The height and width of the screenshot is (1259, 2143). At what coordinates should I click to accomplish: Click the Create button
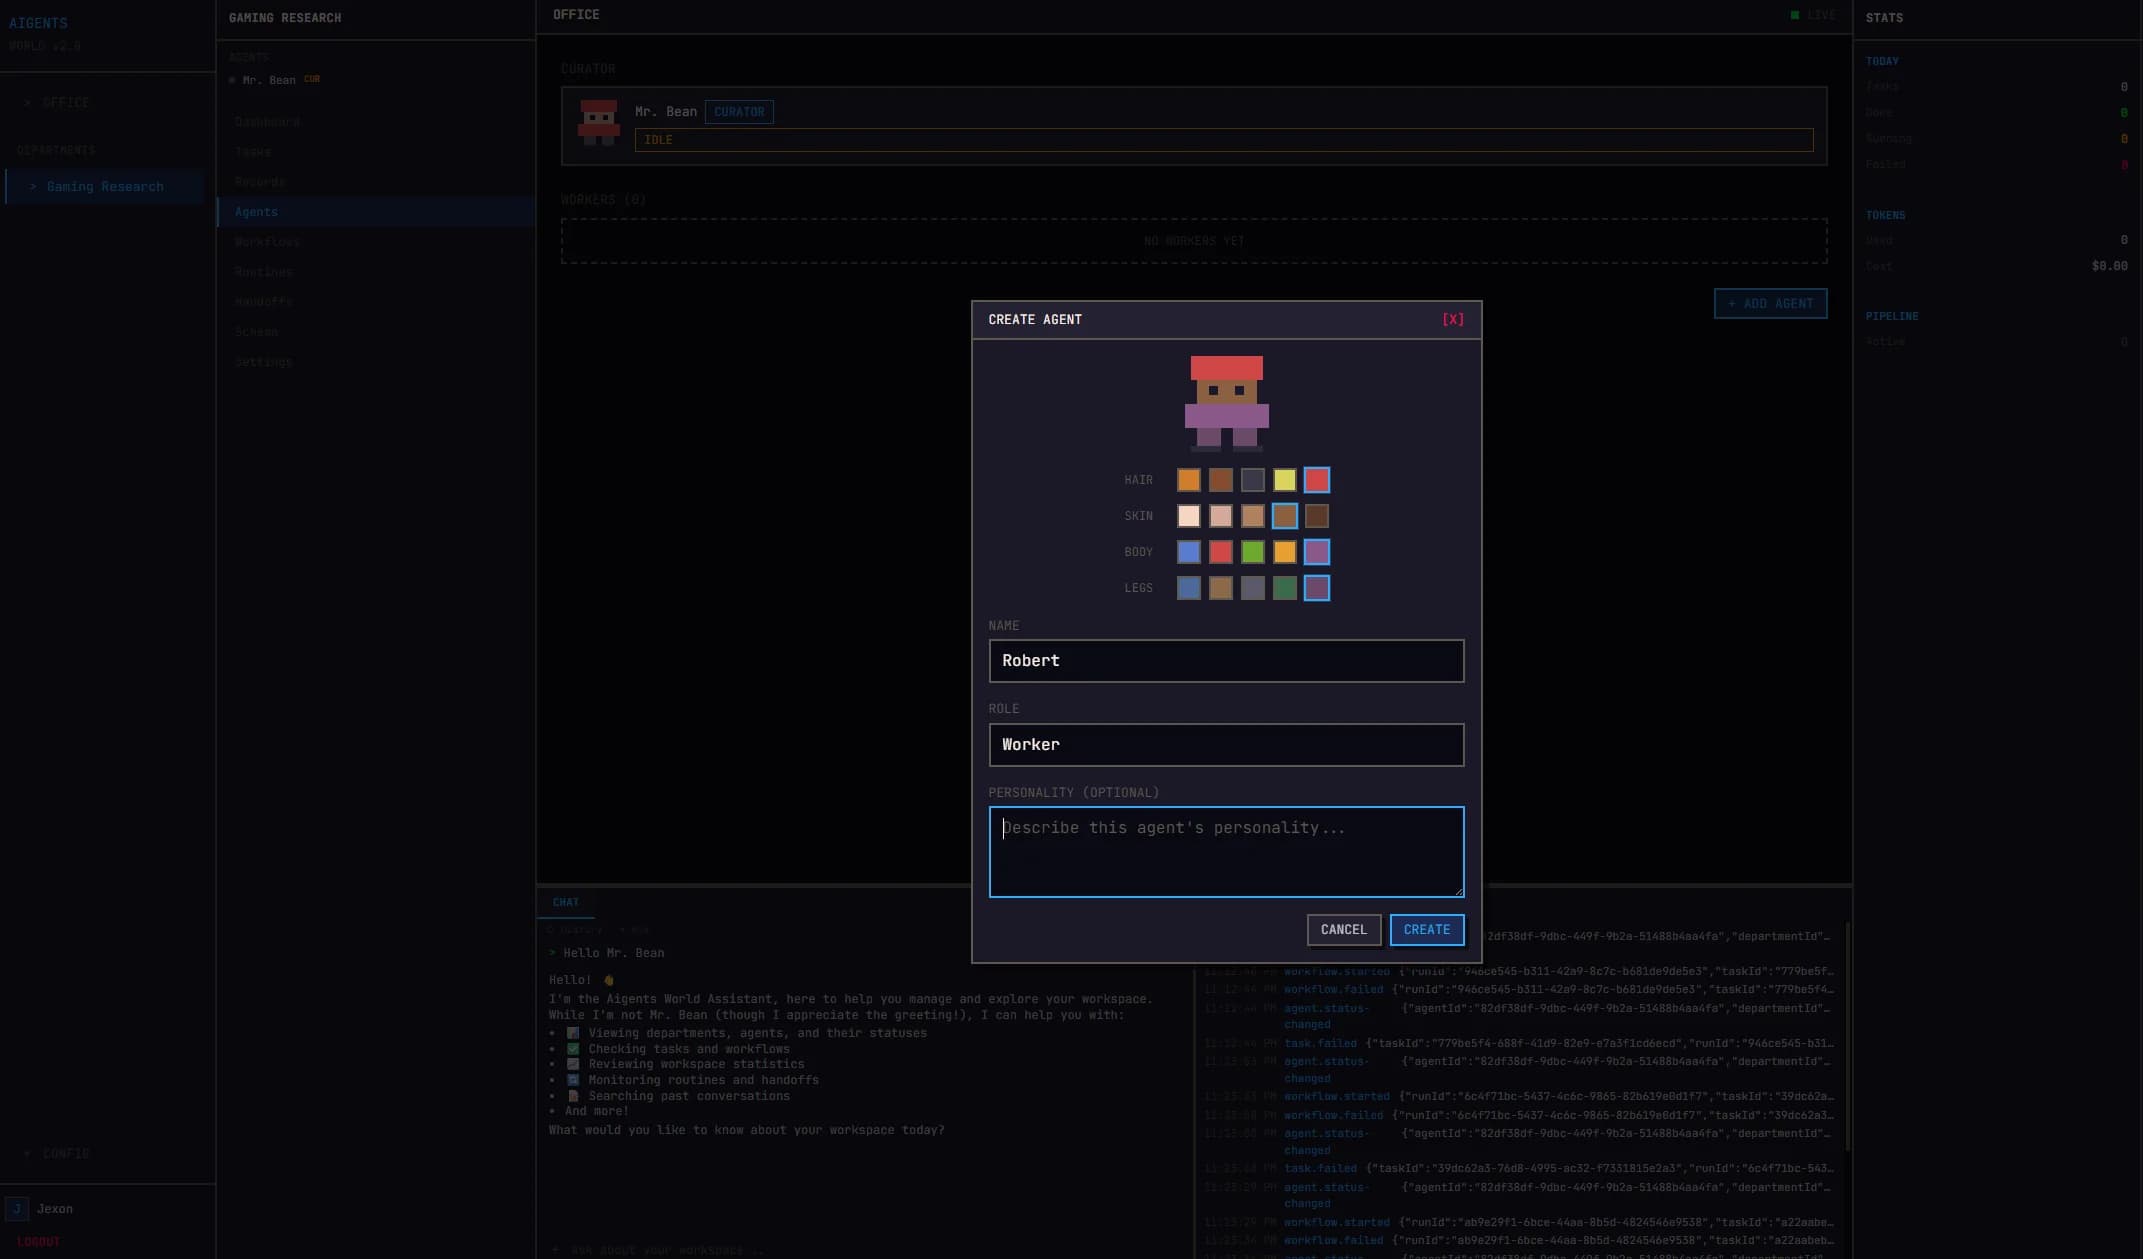click(1426, 930)
